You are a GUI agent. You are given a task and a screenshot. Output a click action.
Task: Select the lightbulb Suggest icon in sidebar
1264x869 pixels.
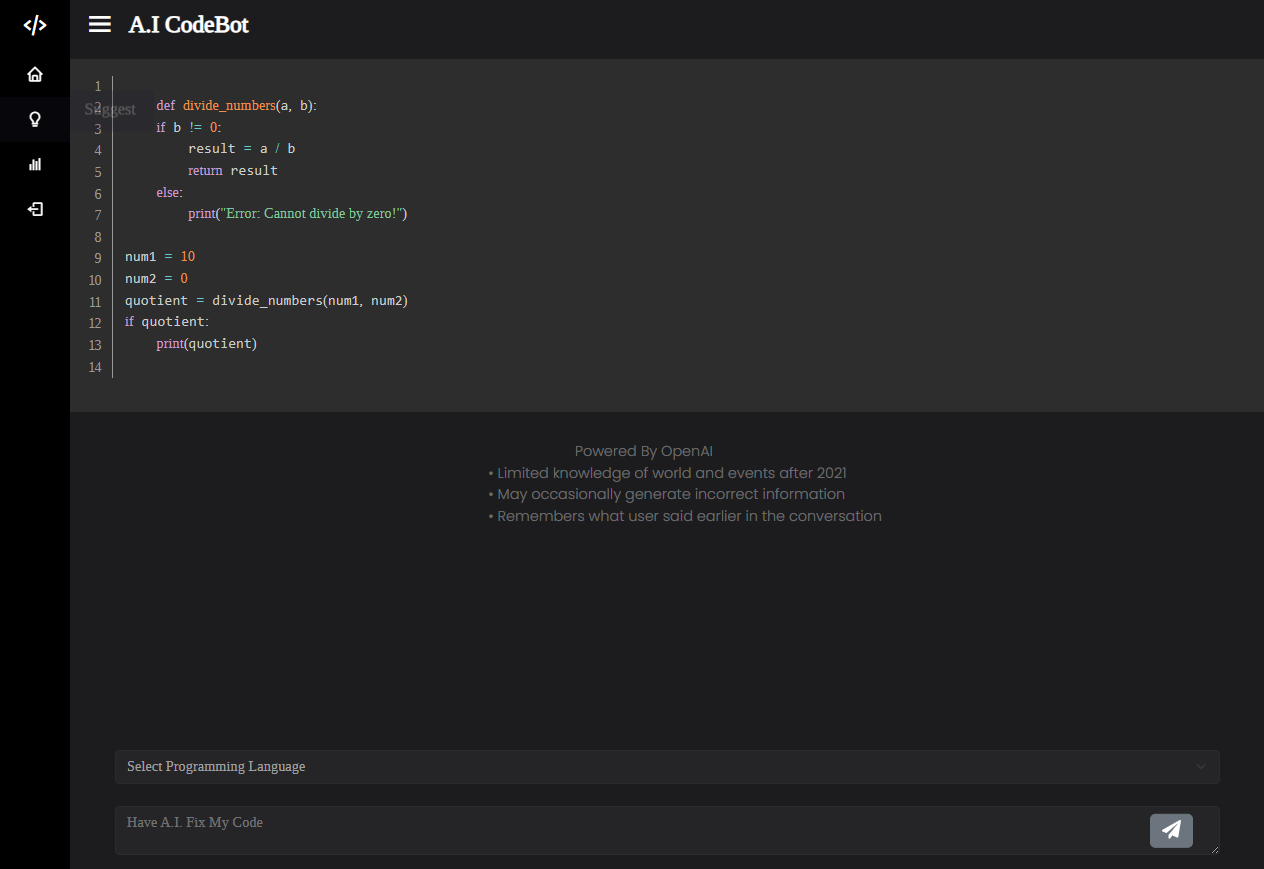point(35,119)
